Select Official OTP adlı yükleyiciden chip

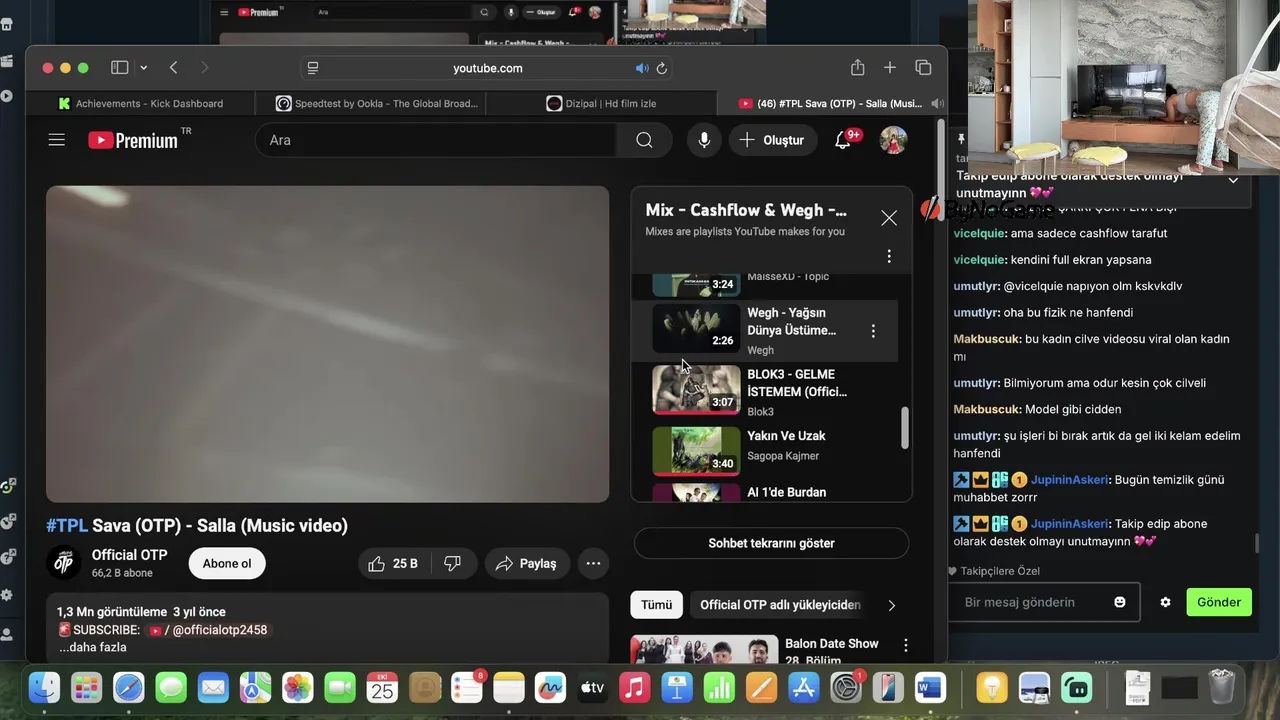[780, 605]
